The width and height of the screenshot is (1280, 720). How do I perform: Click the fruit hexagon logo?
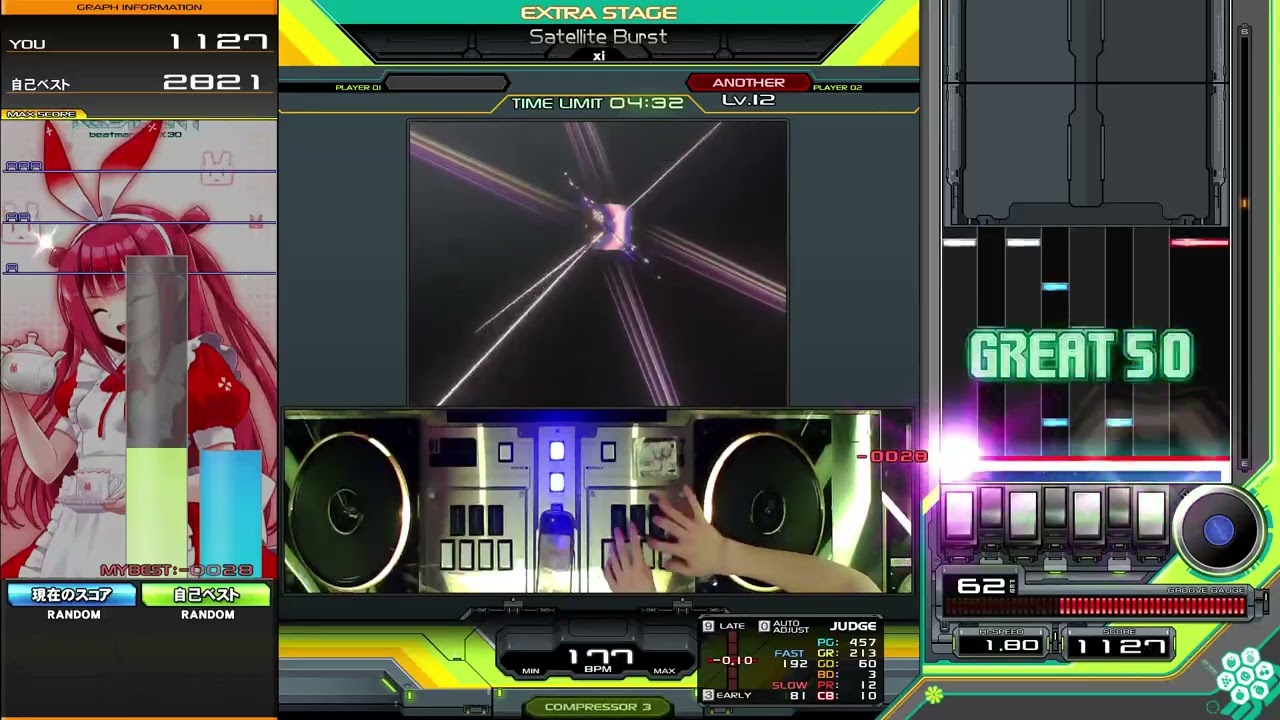[x=1245, y=677]
